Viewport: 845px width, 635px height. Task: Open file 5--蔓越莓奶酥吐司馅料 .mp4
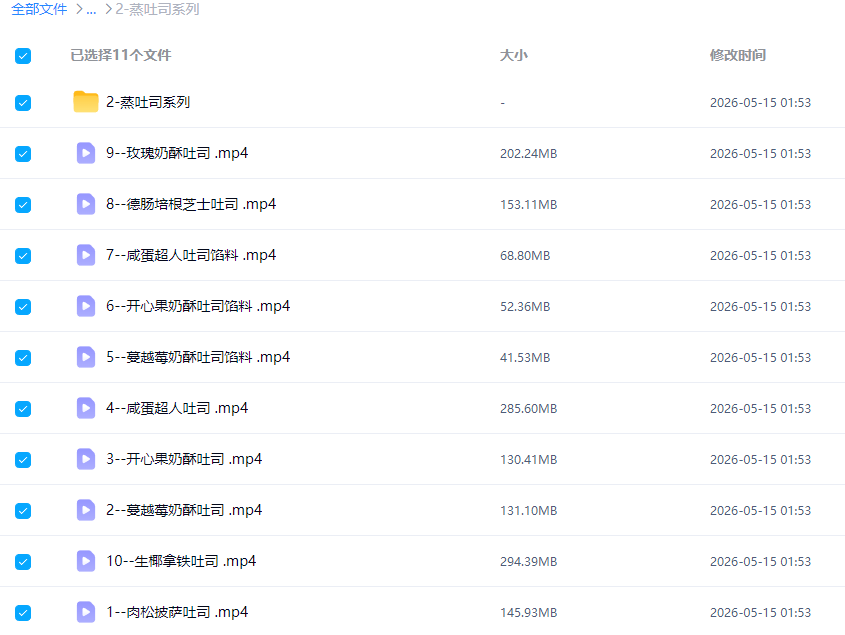click(x=198, y=357)
